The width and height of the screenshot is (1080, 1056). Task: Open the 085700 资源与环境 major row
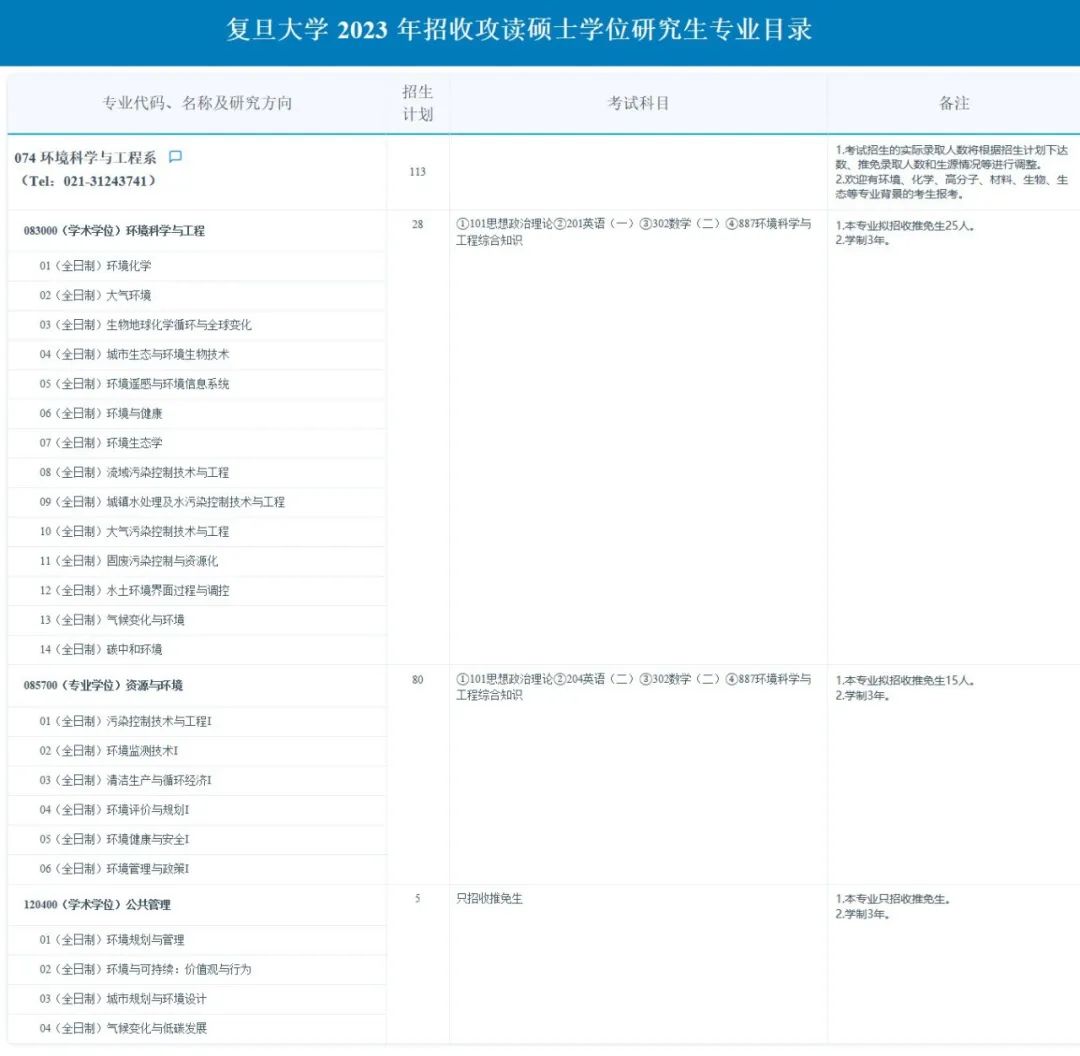(103, 686)
